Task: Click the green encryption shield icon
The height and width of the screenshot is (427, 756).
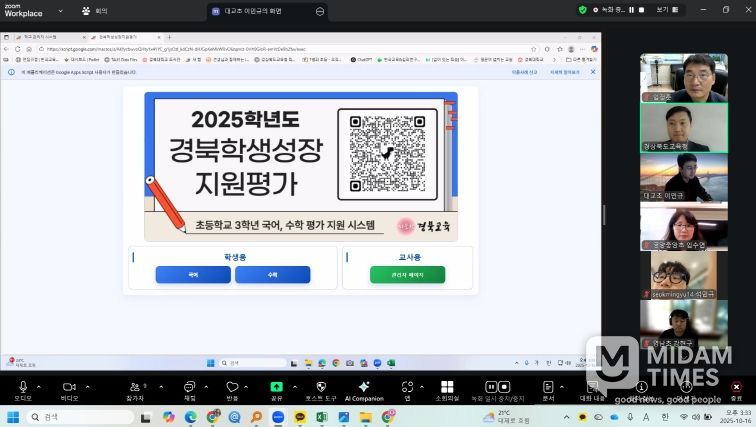Action: (x=583, y=9)
